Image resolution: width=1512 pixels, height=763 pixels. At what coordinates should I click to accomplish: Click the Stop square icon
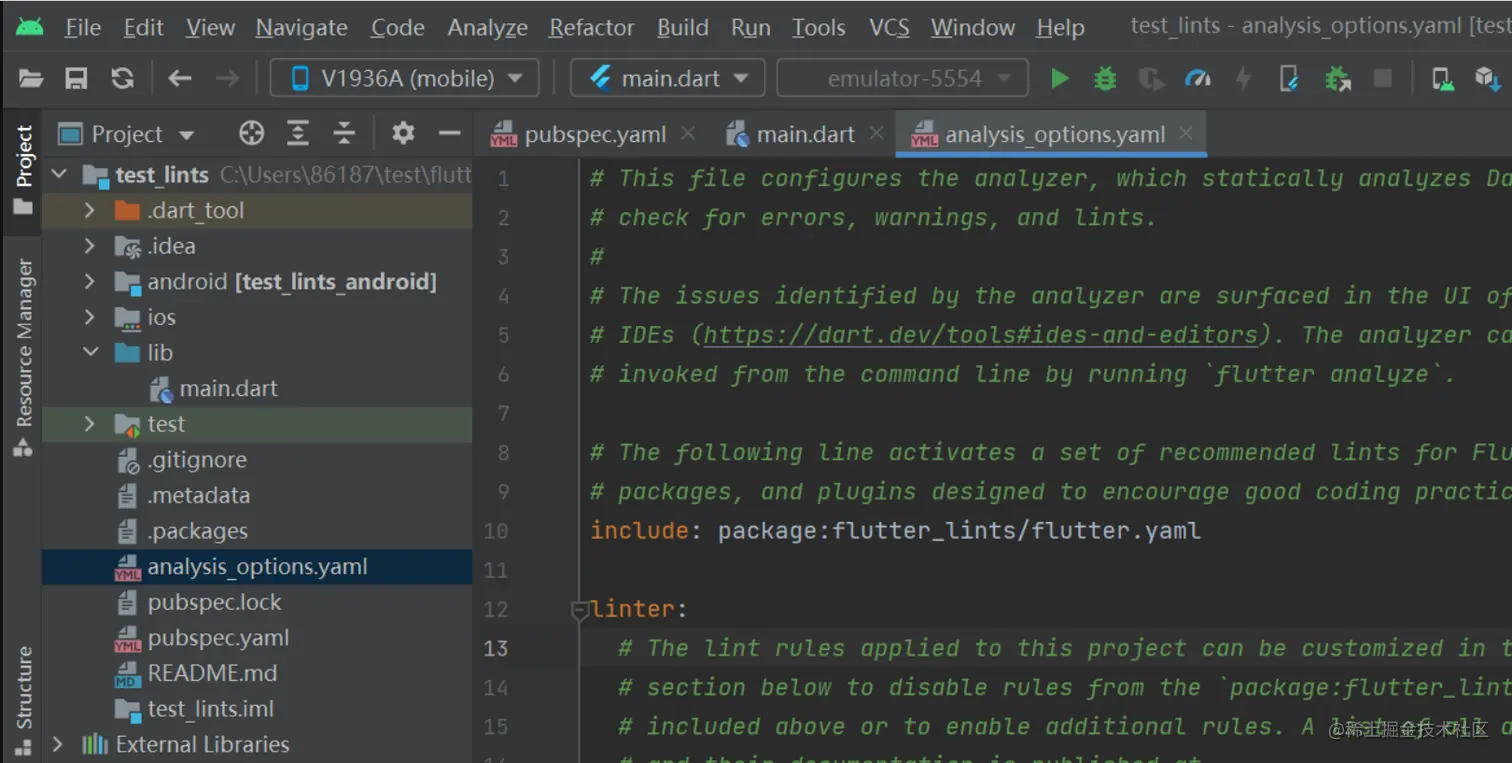click(x=1383, y=78)
